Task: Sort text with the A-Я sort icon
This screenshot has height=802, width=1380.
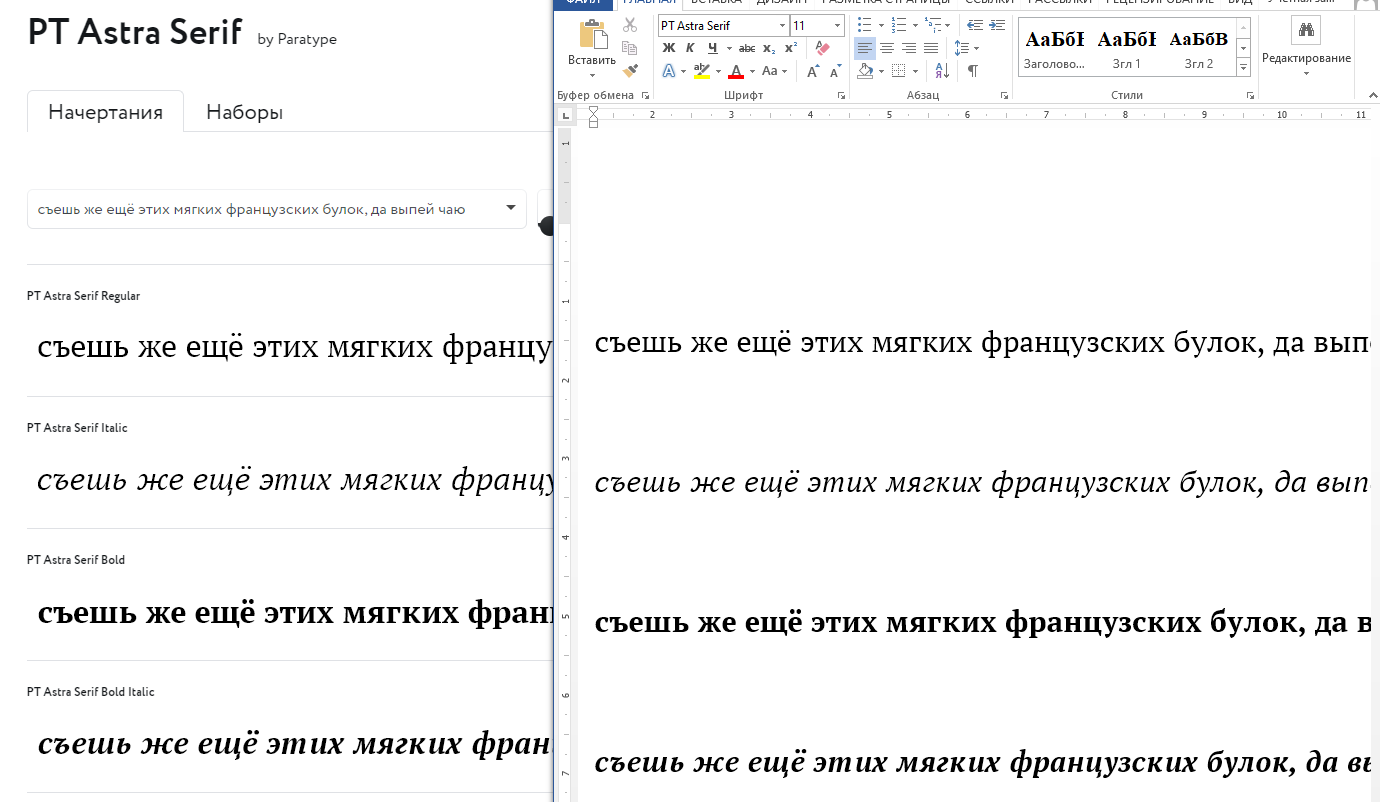Action: coord(942,71)
